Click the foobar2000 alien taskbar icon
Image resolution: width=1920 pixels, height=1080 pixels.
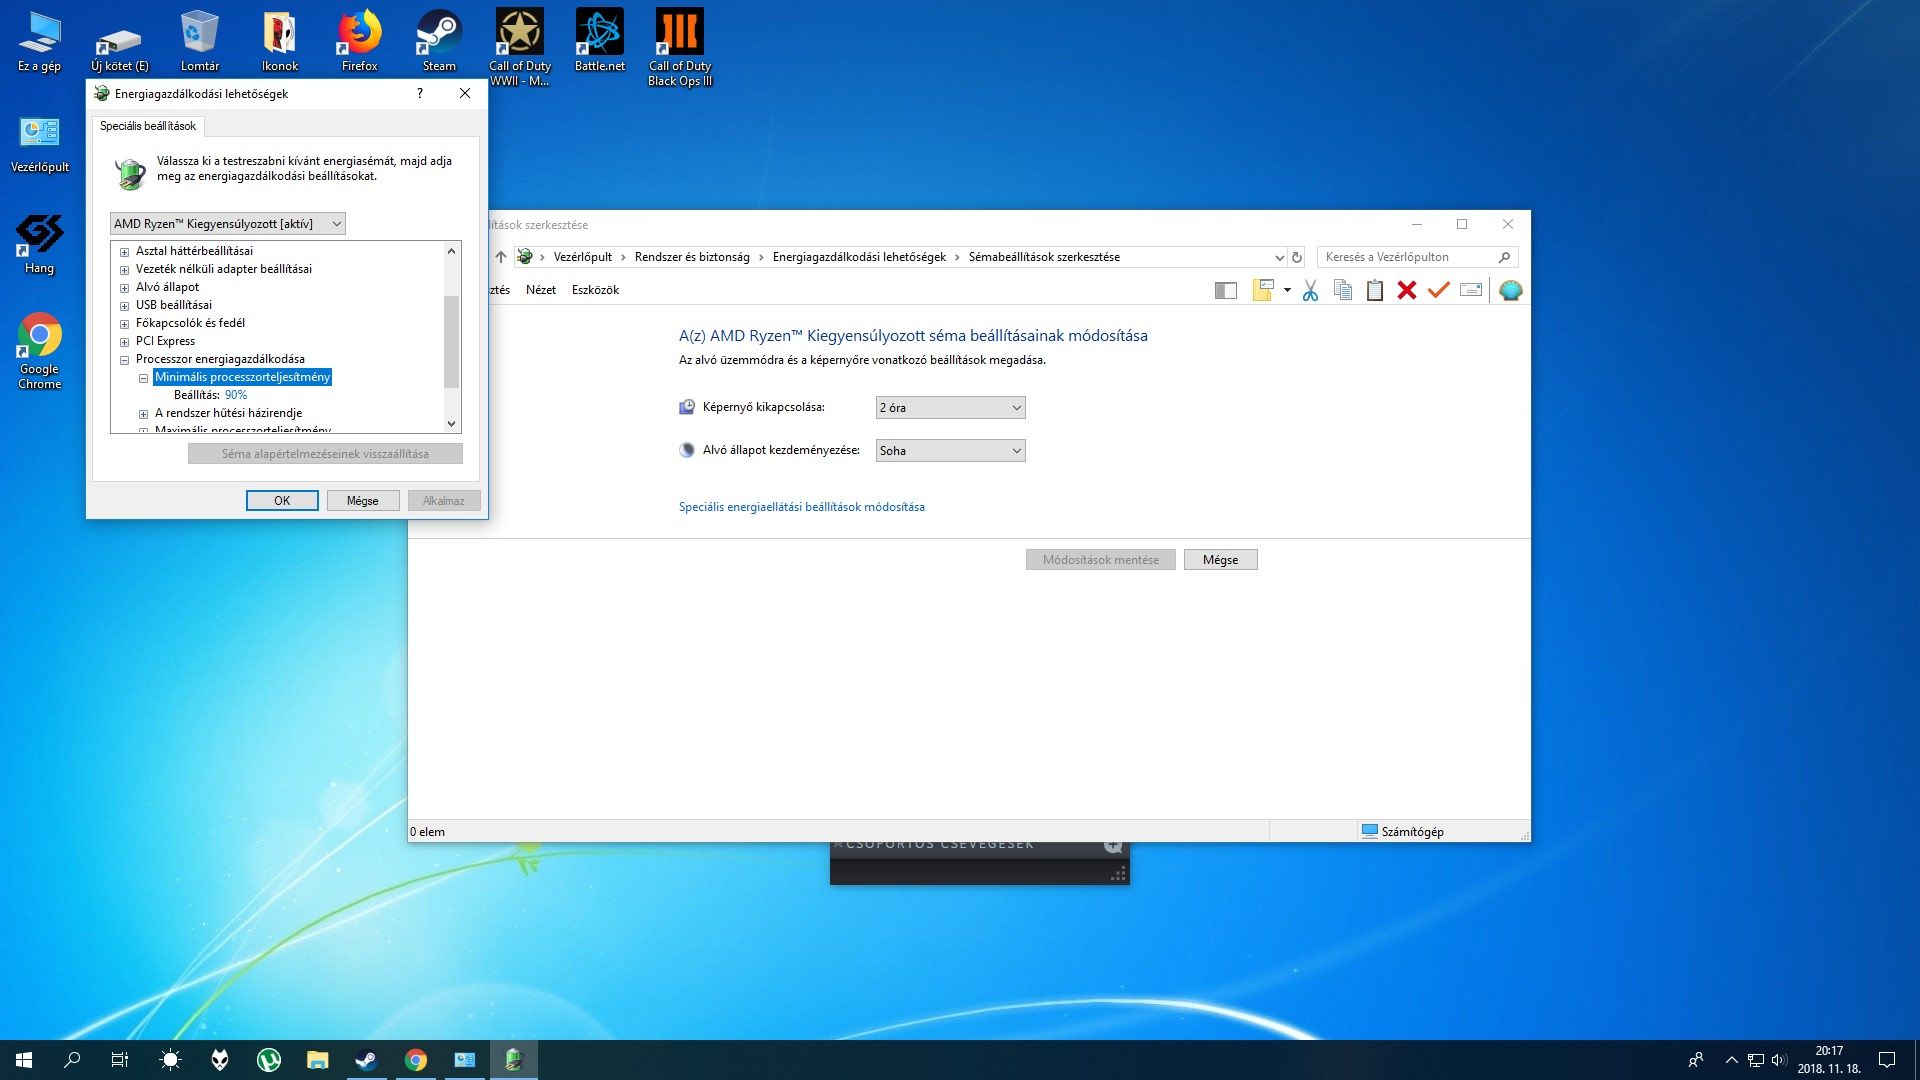220,1060
